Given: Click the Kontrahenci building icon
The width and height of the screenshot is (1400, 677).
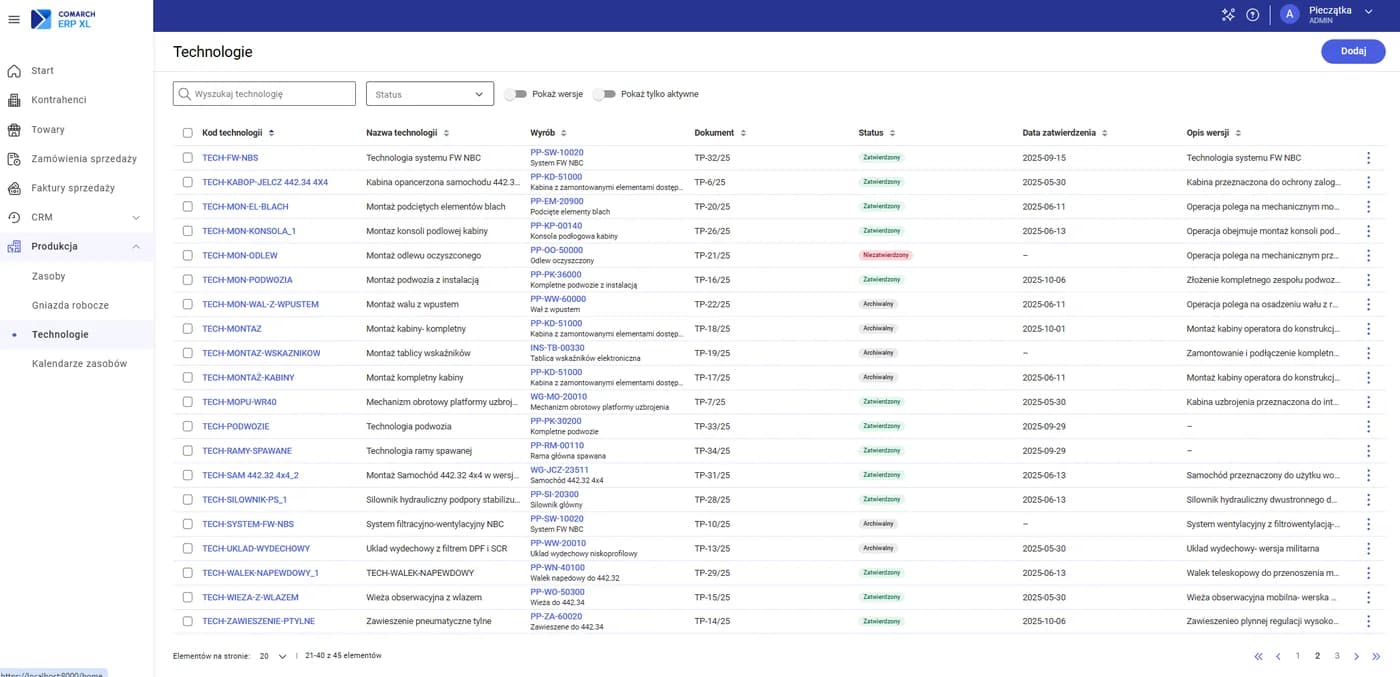Looking at the screenshot, I should (14, 100).
